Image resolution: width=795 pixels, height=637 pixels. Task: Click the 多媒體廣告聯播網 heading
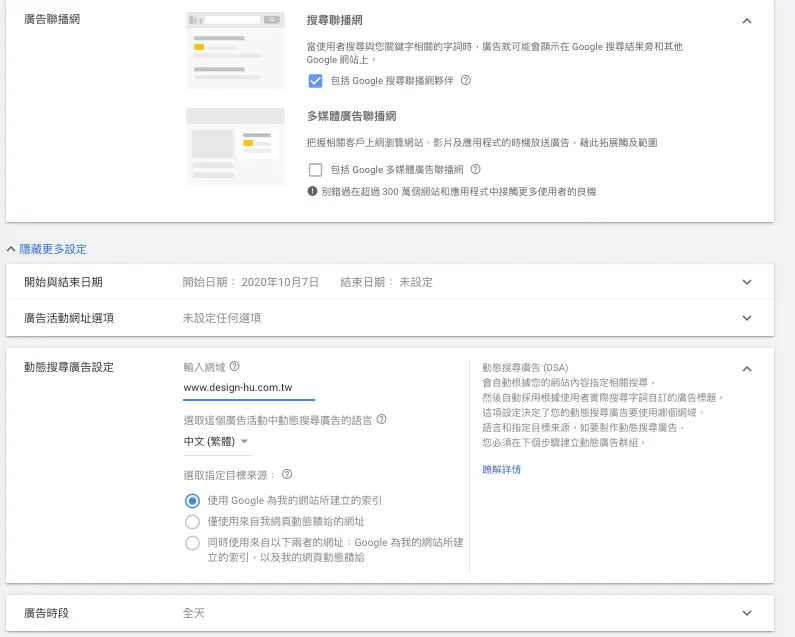pos(351,116)
